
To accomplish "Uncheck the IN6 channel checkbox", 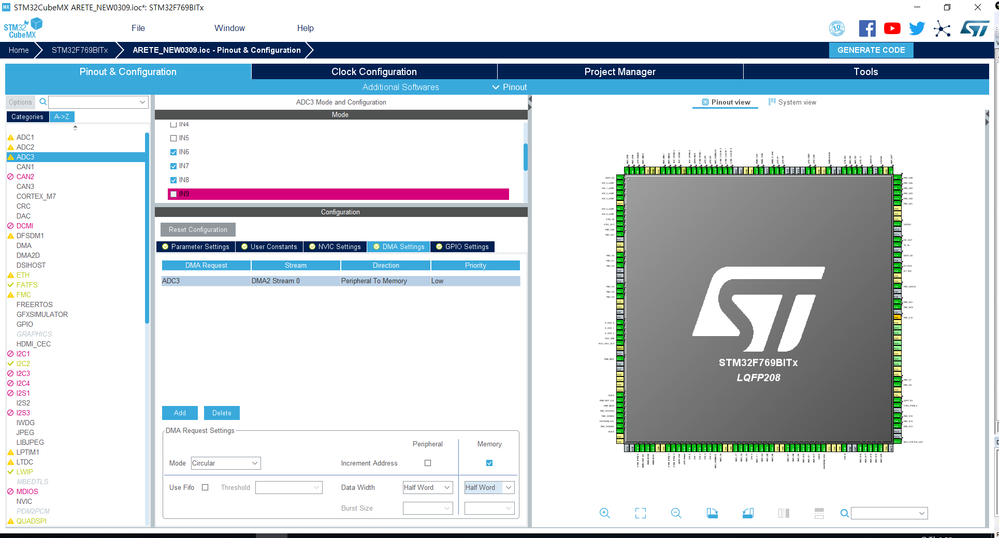I will pyautogui.click(x=173, y=152).
